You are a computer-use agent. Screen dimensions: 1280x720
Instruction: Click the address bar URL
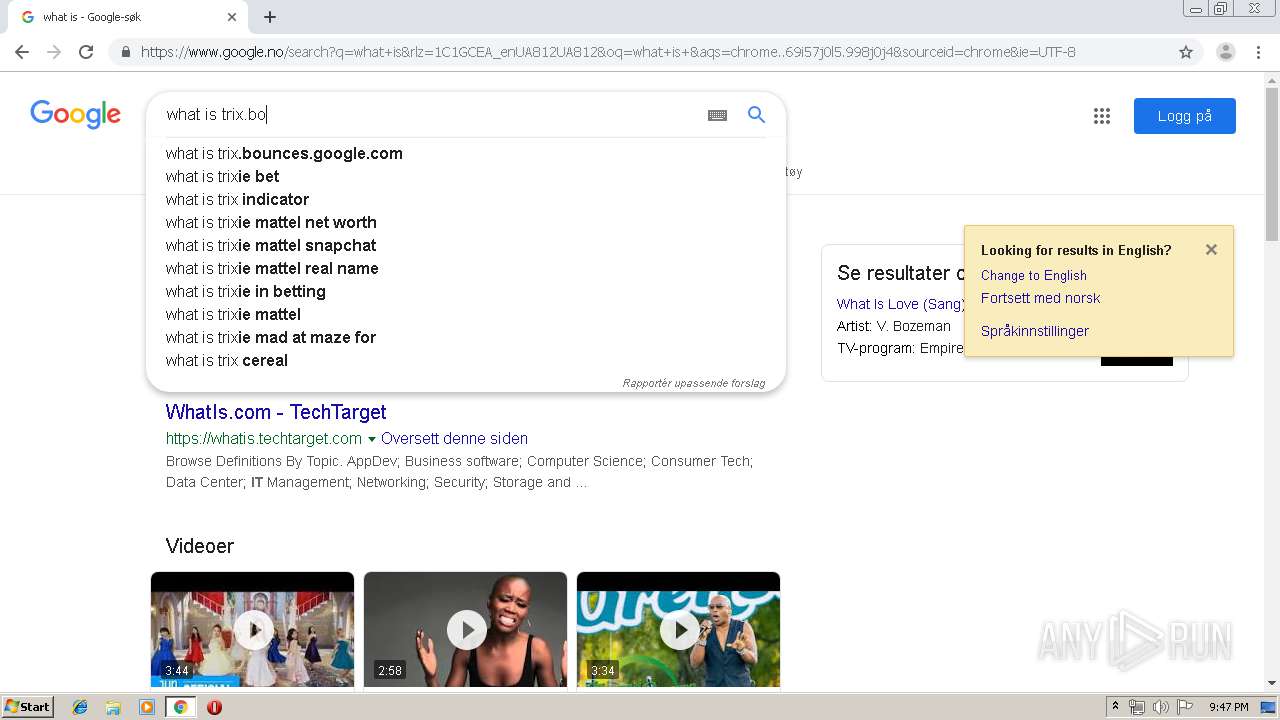pyautogui.click(x=608, y=52)
